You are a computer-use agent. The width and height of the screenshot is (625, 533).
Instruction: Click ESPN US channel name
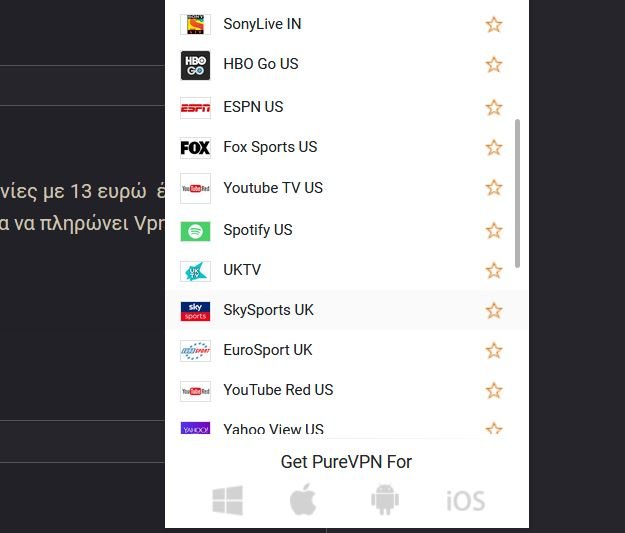pyautogui.click(x=253, y=107)
